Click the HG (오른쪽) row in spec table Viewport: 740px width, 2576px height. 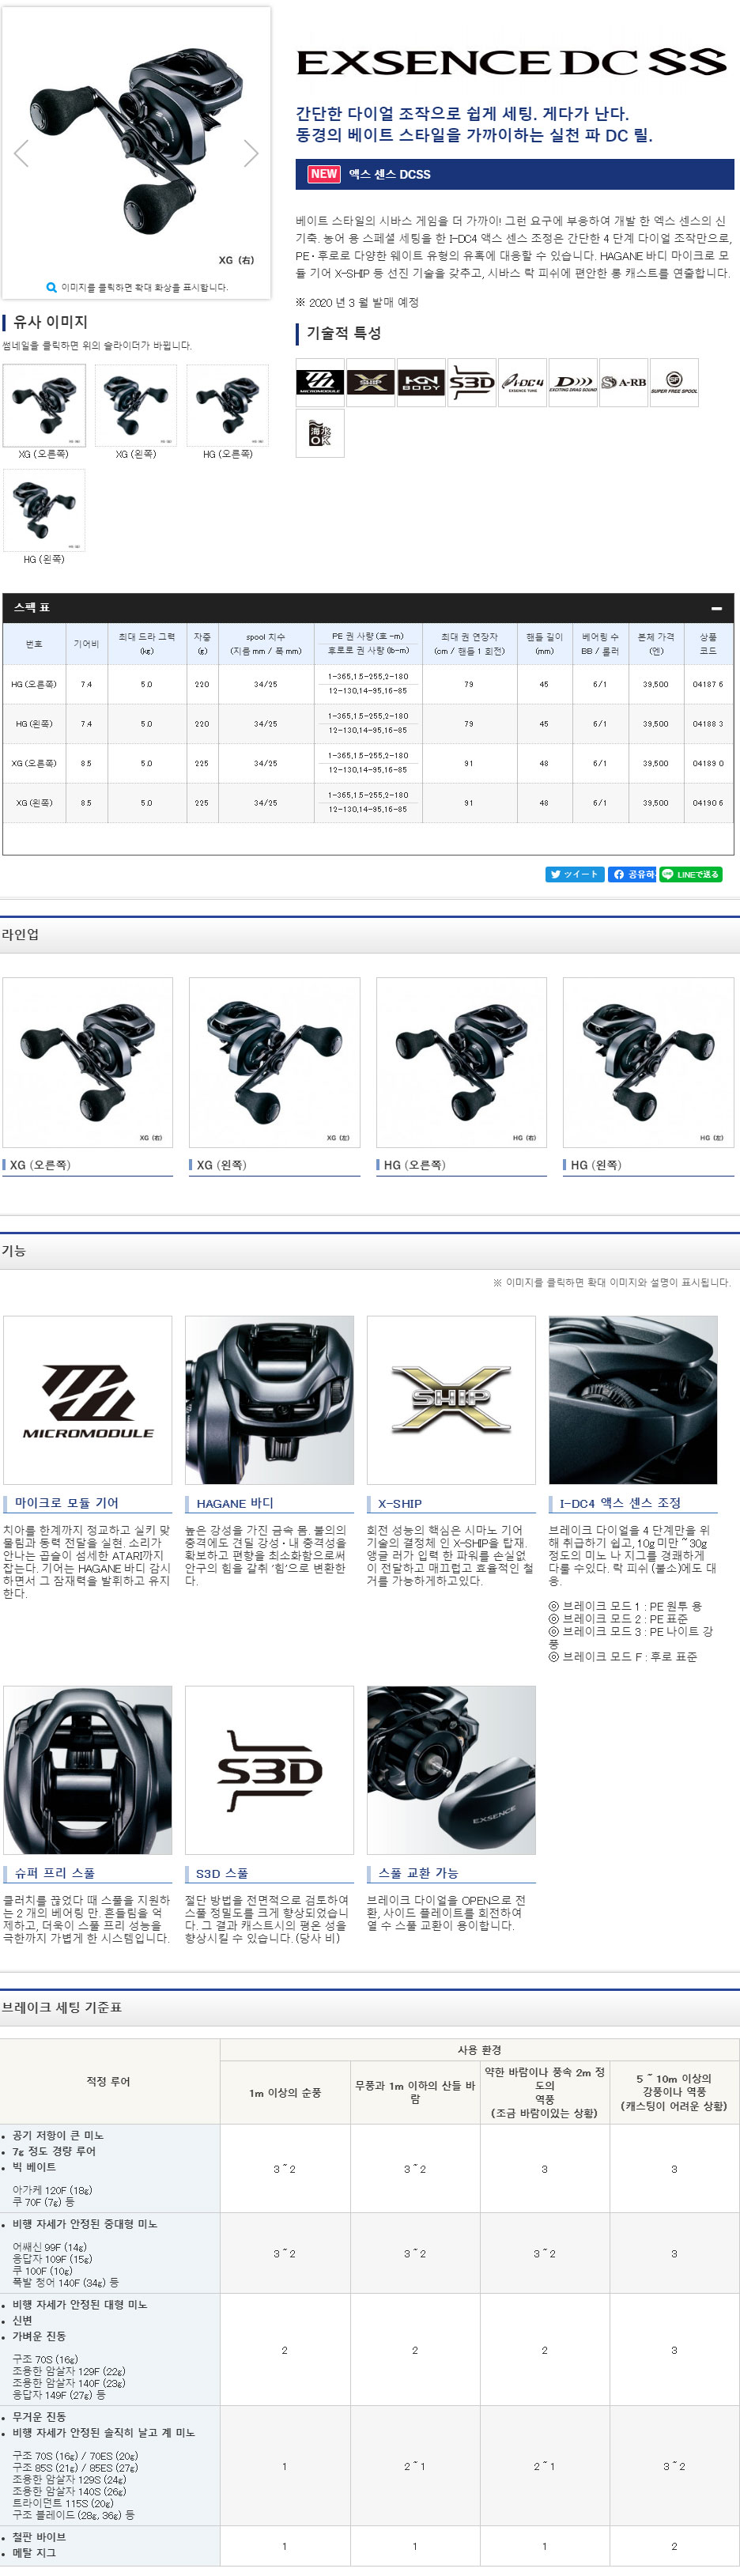(368, 684)
